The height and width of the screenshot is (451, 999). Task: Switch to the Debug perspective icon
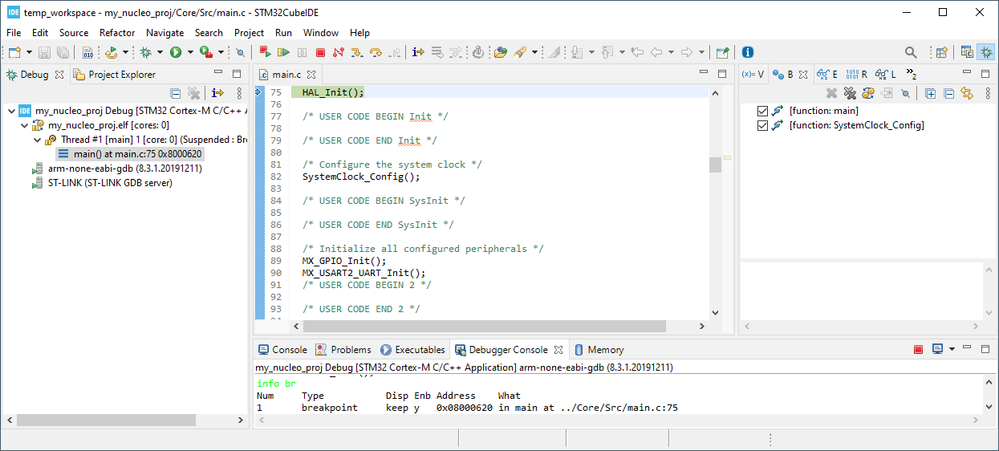(986, 52)
